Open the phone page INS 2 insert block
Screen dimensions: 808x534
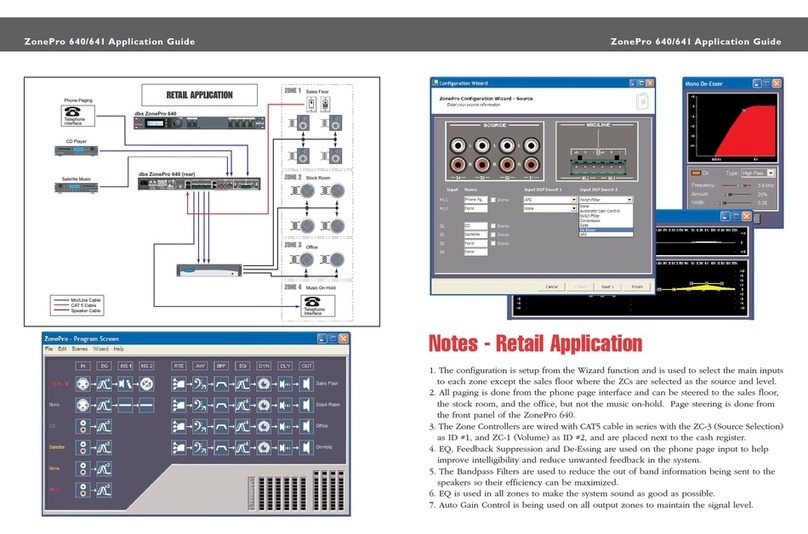tap(146, 383)
